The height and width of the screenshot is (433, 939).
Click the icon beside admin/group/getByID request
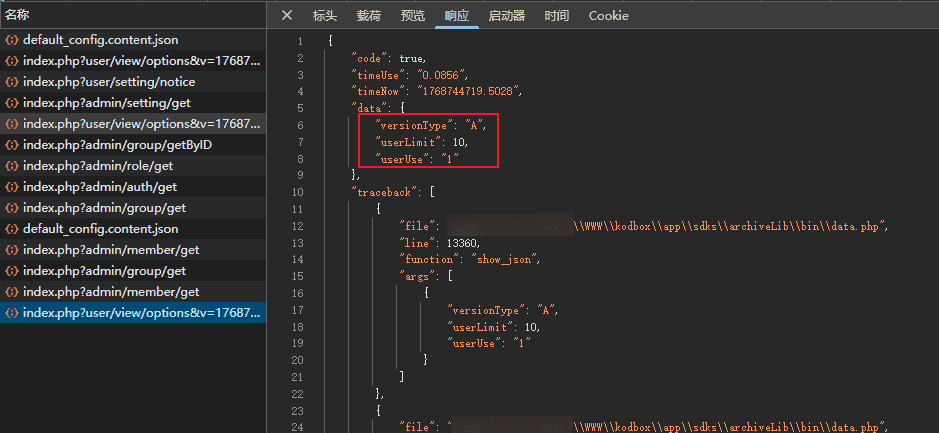pyautogui.click(x=12, y=145)
